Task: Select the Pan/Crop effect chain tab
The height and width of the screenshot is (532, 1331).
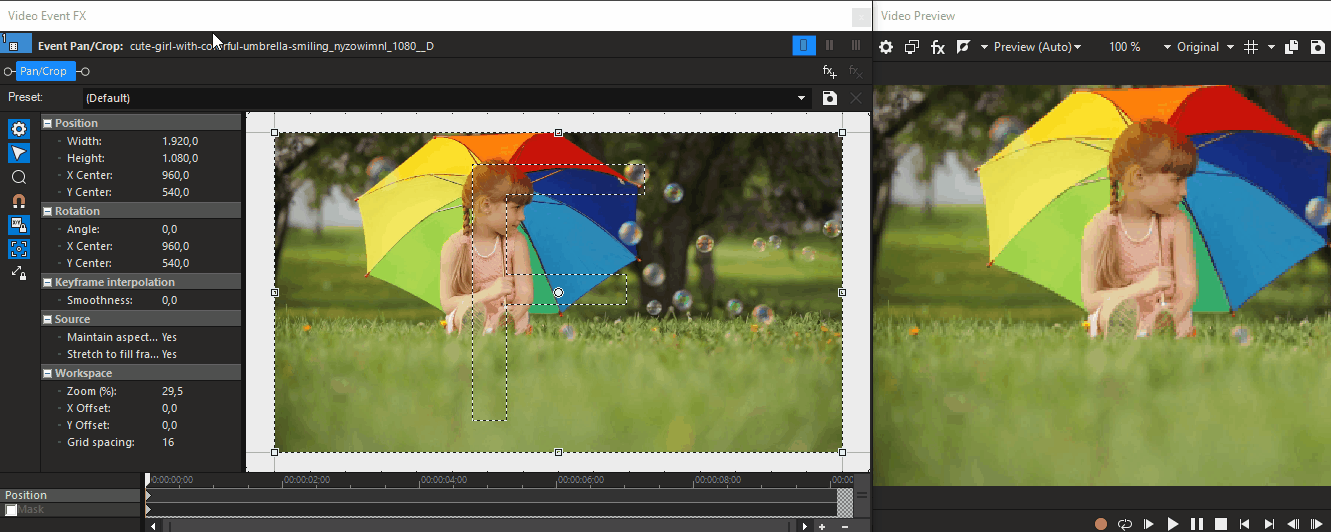Action: 45,71
